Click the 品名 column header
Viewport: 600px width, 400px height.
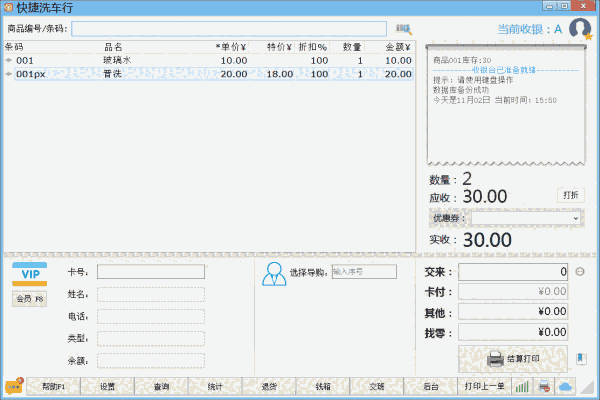coord(113,47)
